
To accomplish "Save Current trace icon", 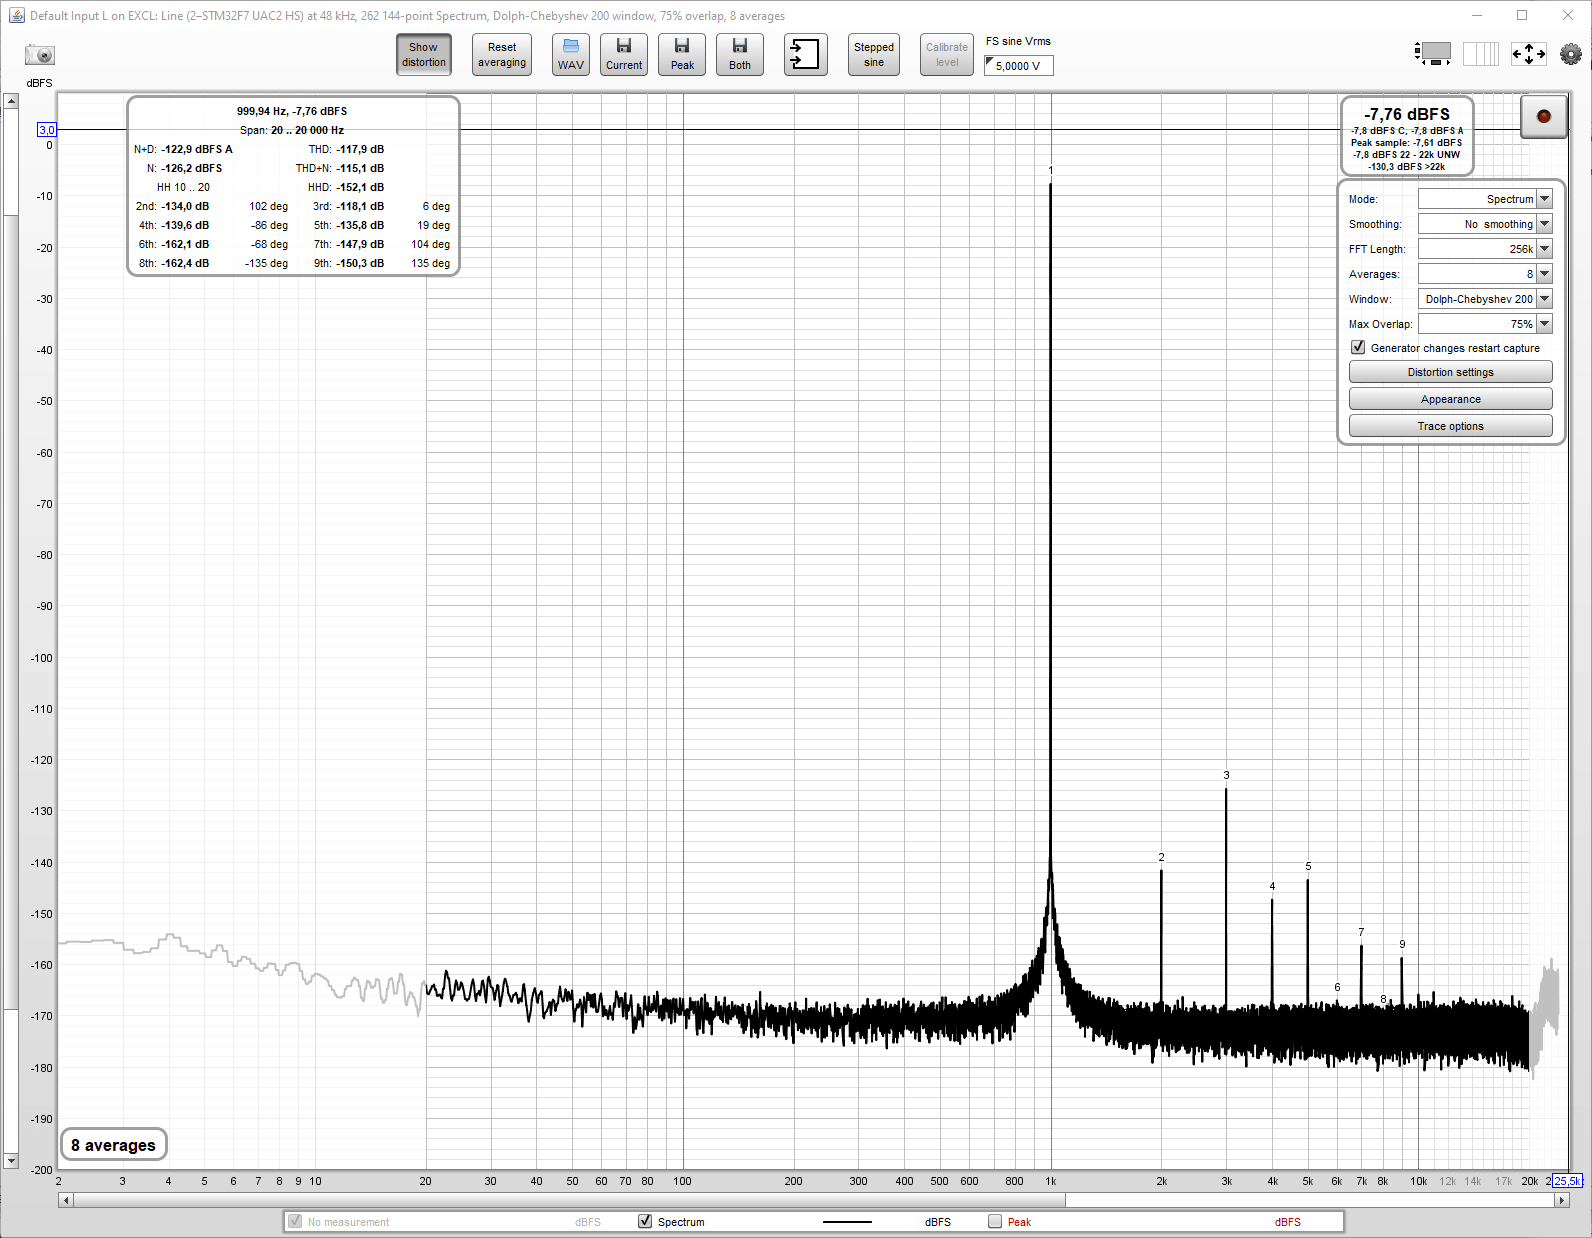I will click(x=624, y=55).
